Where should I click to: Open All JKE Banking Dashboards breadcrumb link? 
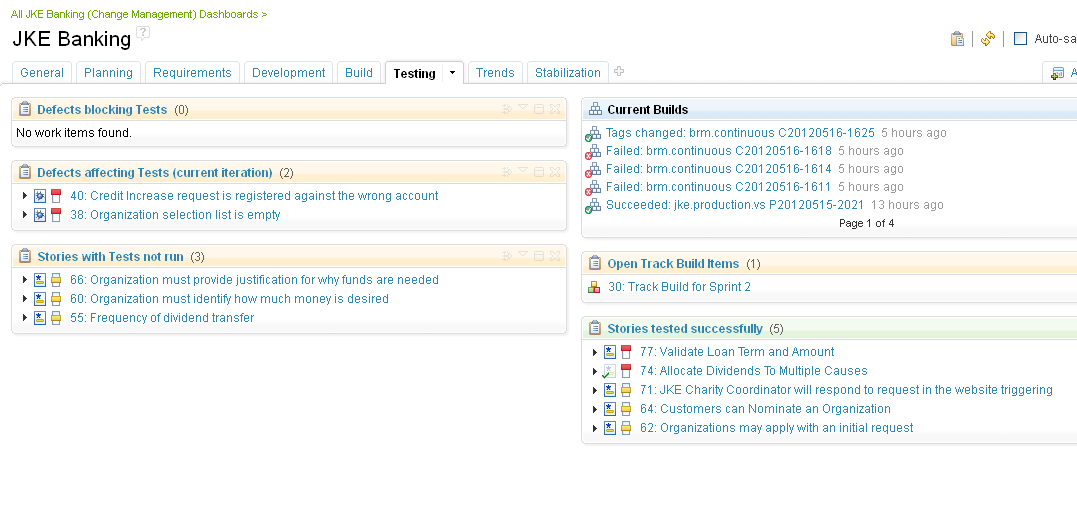tap(139, 14)
